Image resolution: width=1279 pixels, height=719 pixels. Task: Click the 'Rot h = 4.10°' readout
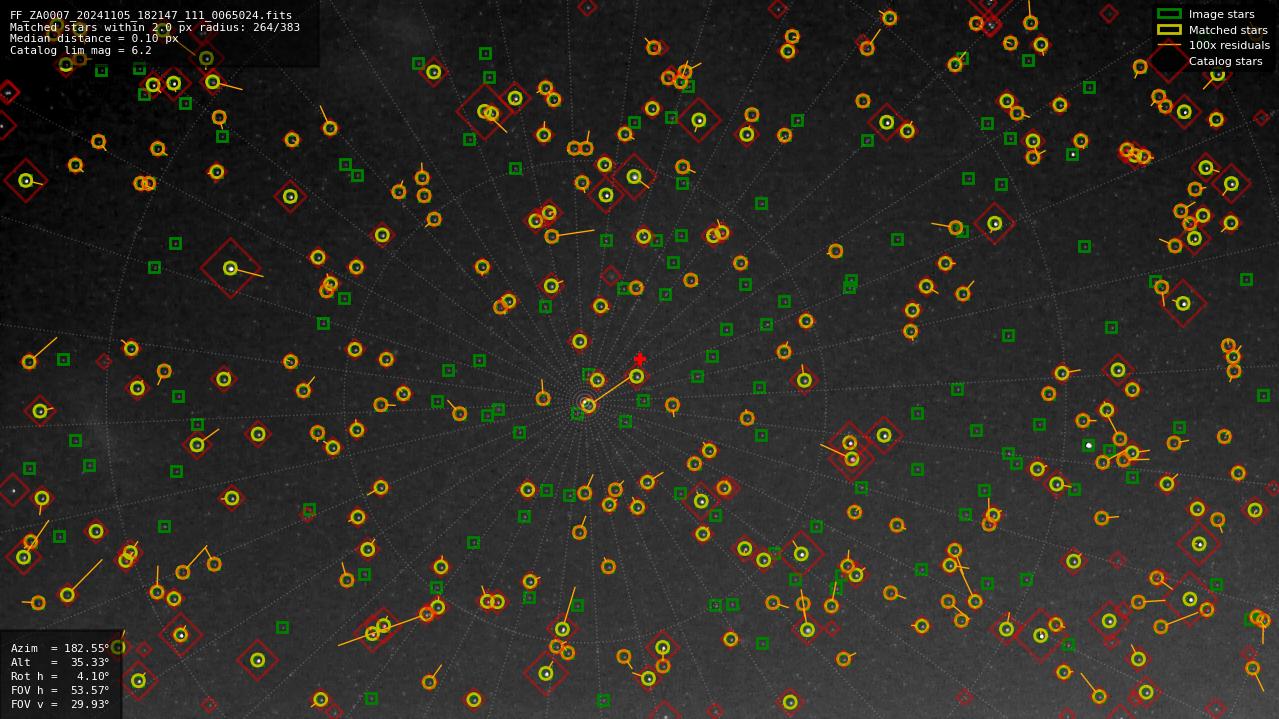pos(60,676)
